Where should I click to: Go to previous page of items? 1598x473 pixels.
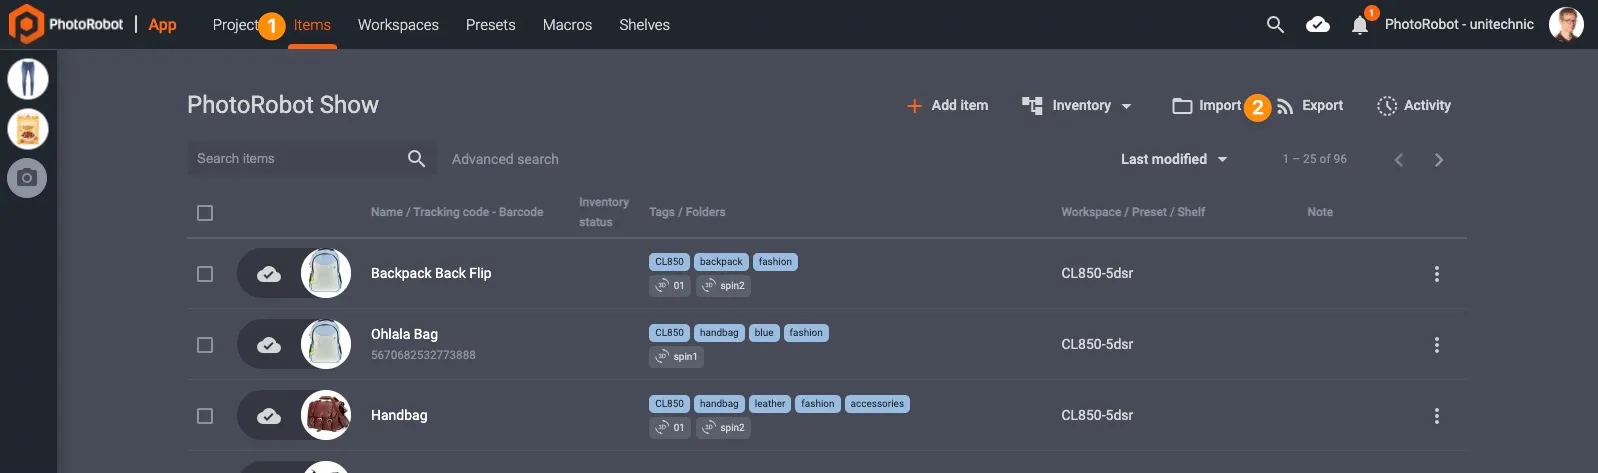coord(1399,160)
